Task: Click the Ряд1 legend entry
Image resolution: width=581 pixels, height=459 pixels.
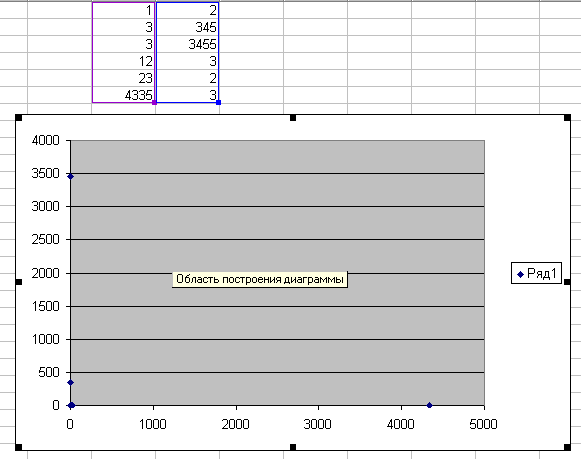Action: pos(537,273)
